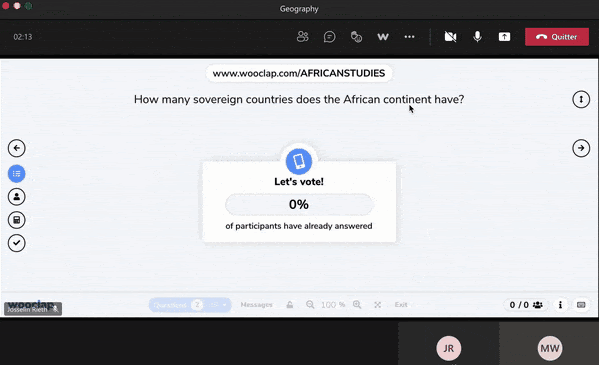
Task: Click the African continent question text
Action: 299,99
